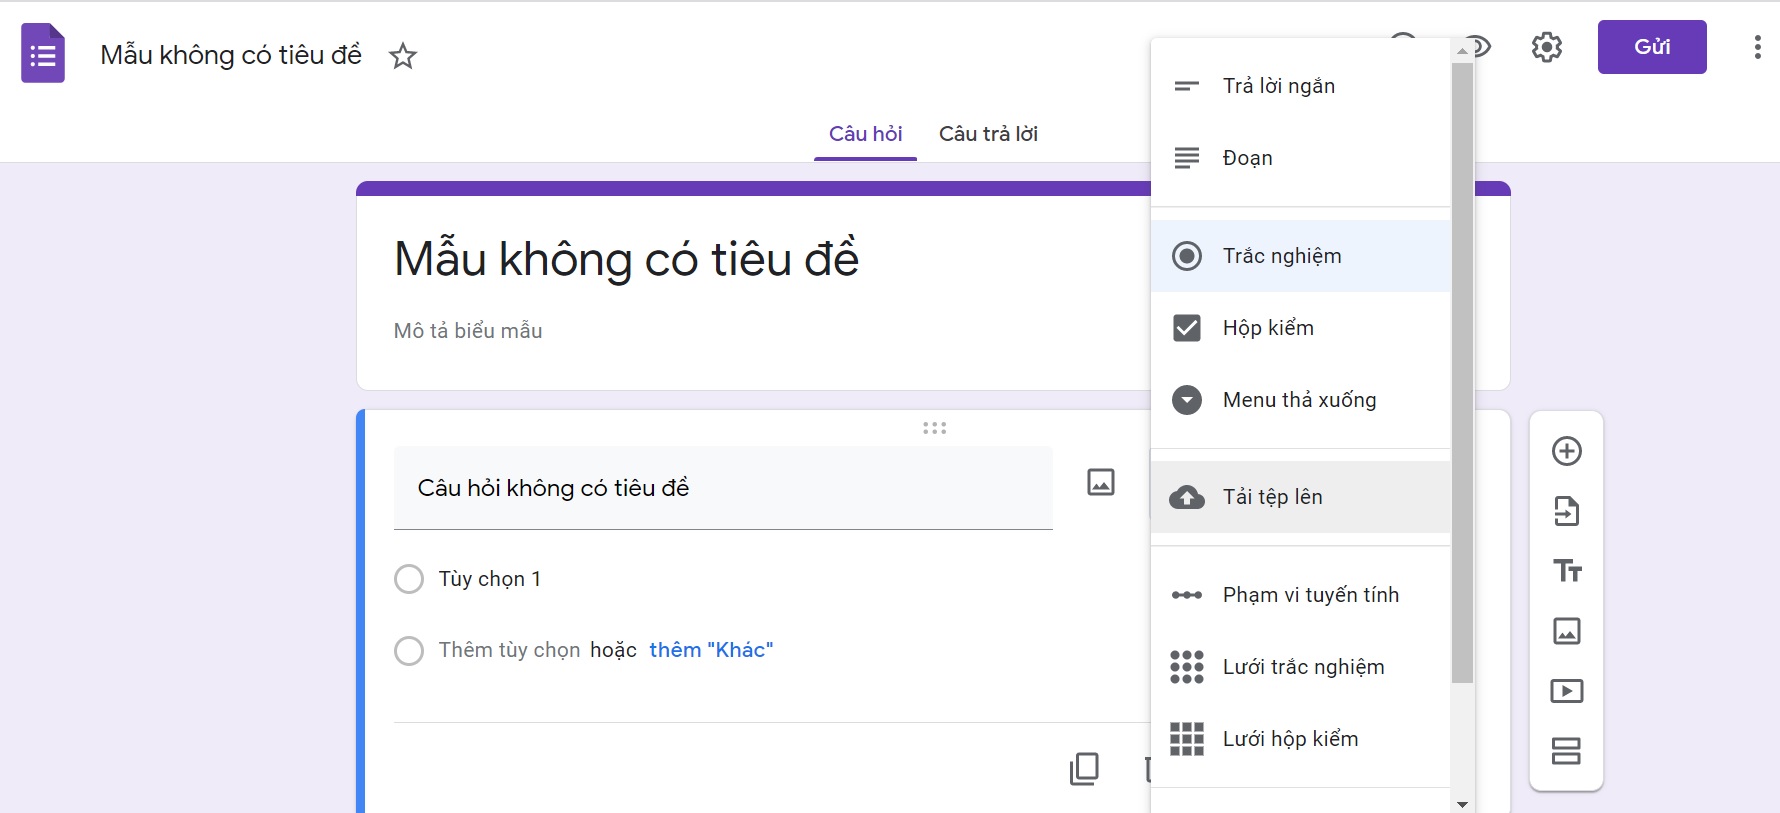
Task: Click the Tải tệp lên cloud icon
Action: pos(1187,497)
